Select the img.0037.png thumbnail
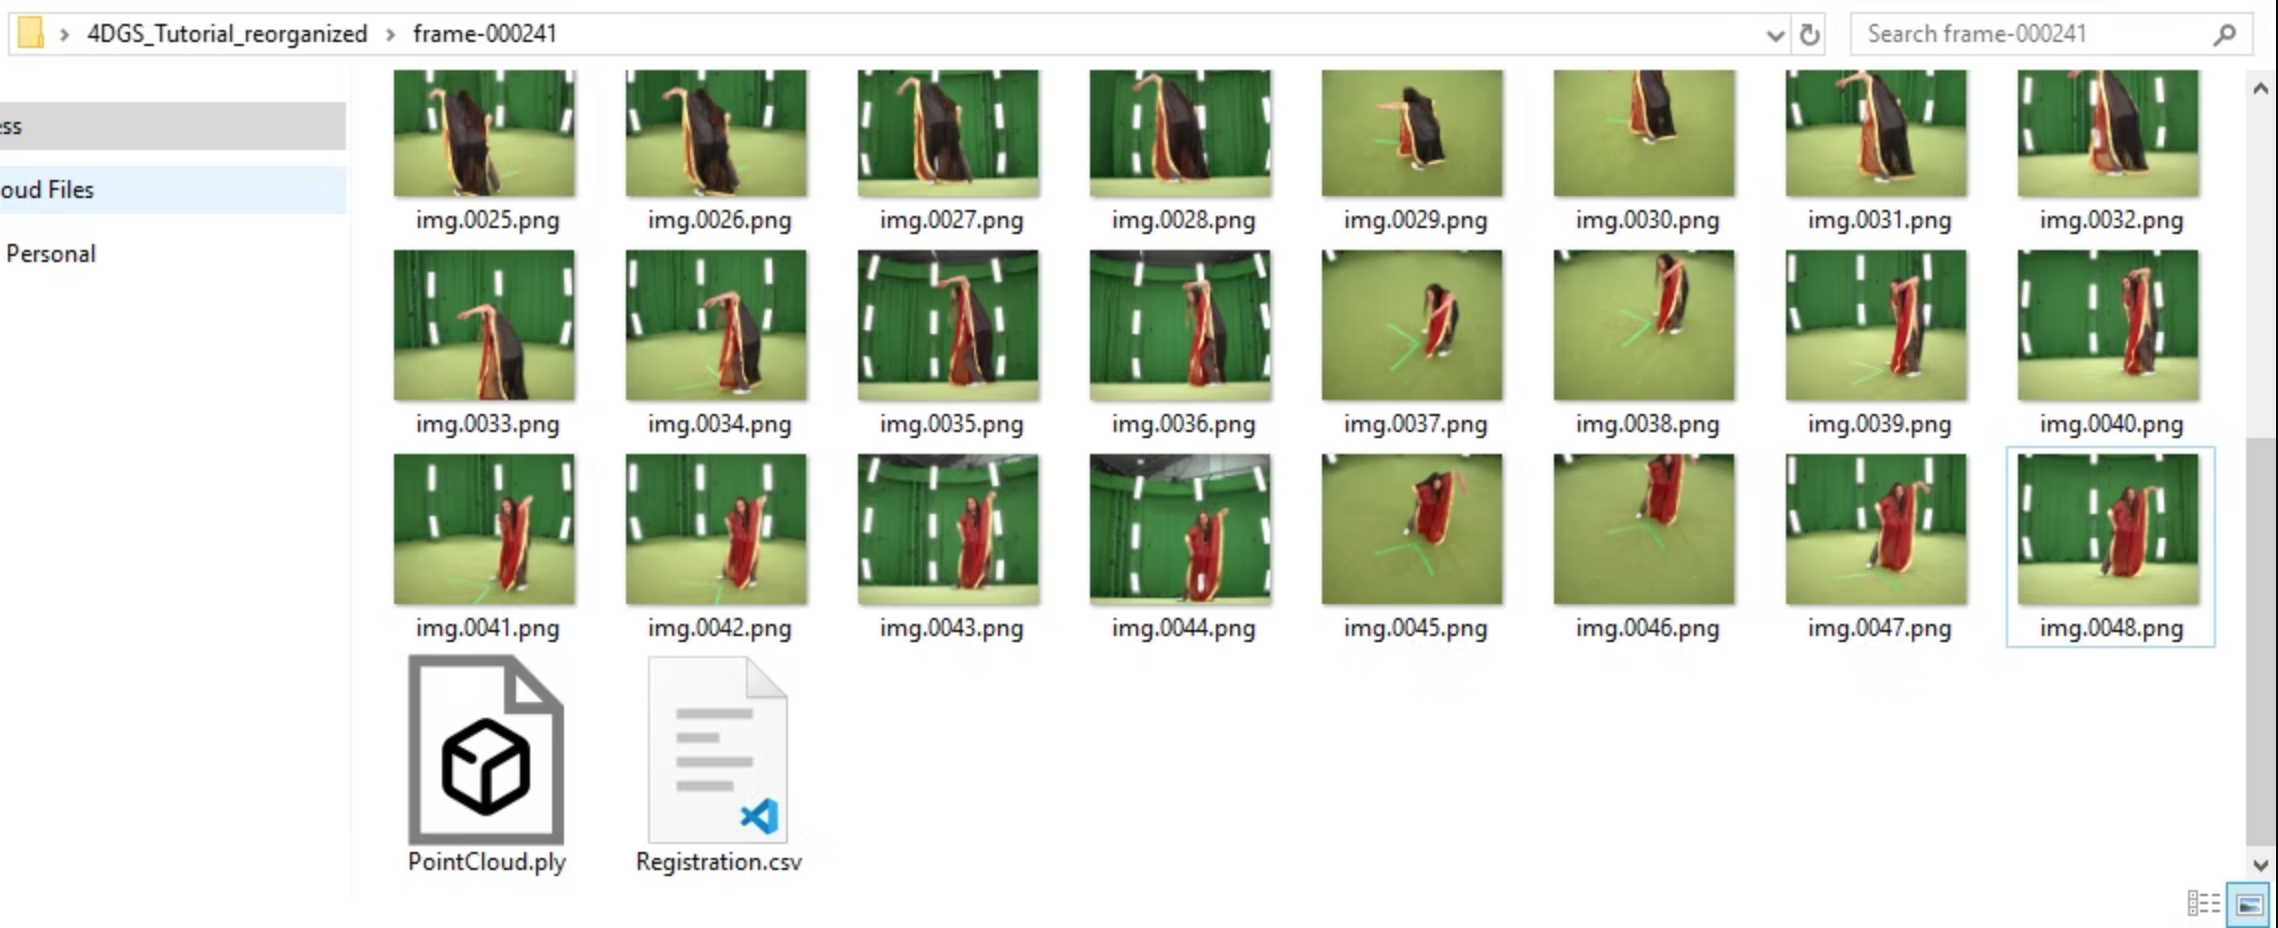 tap(1411, 326)
